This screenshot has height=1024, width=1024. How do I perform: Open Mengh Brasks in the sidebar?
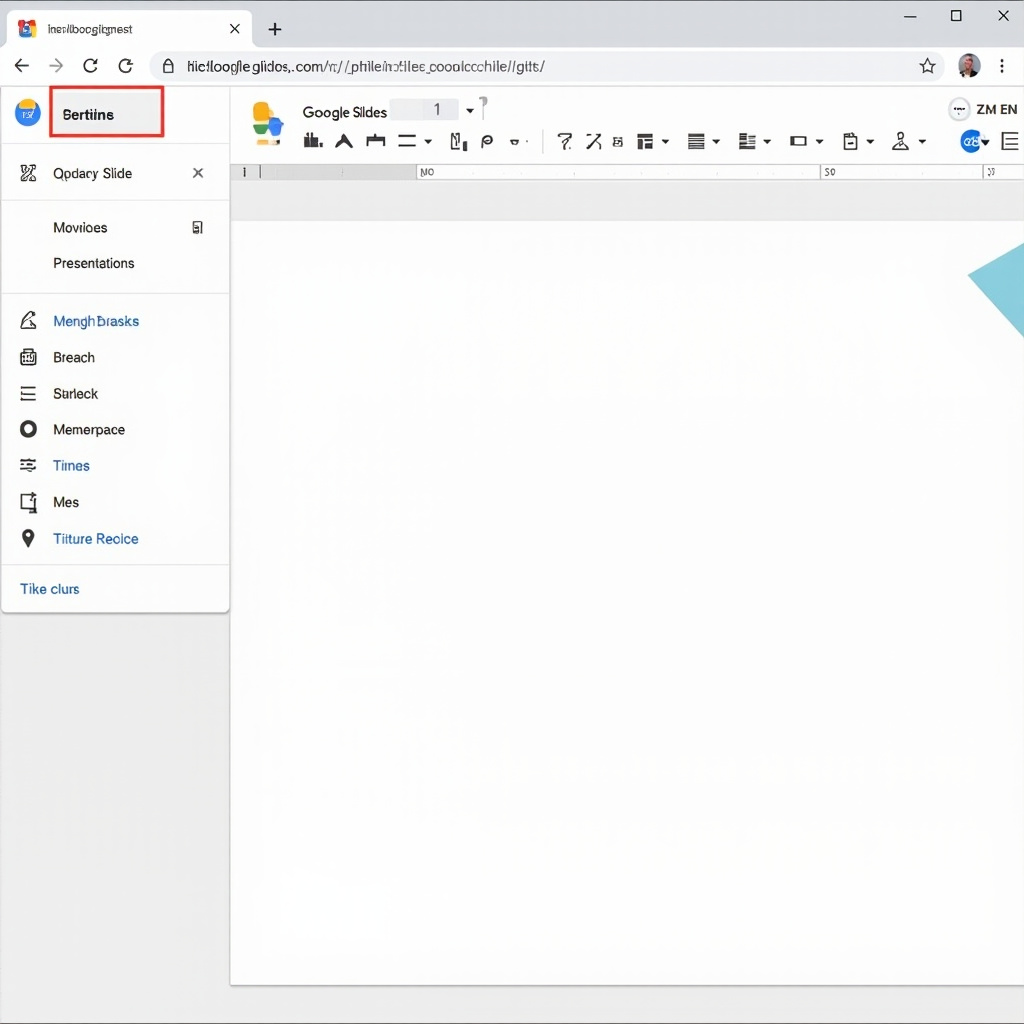tap(96, 321)
